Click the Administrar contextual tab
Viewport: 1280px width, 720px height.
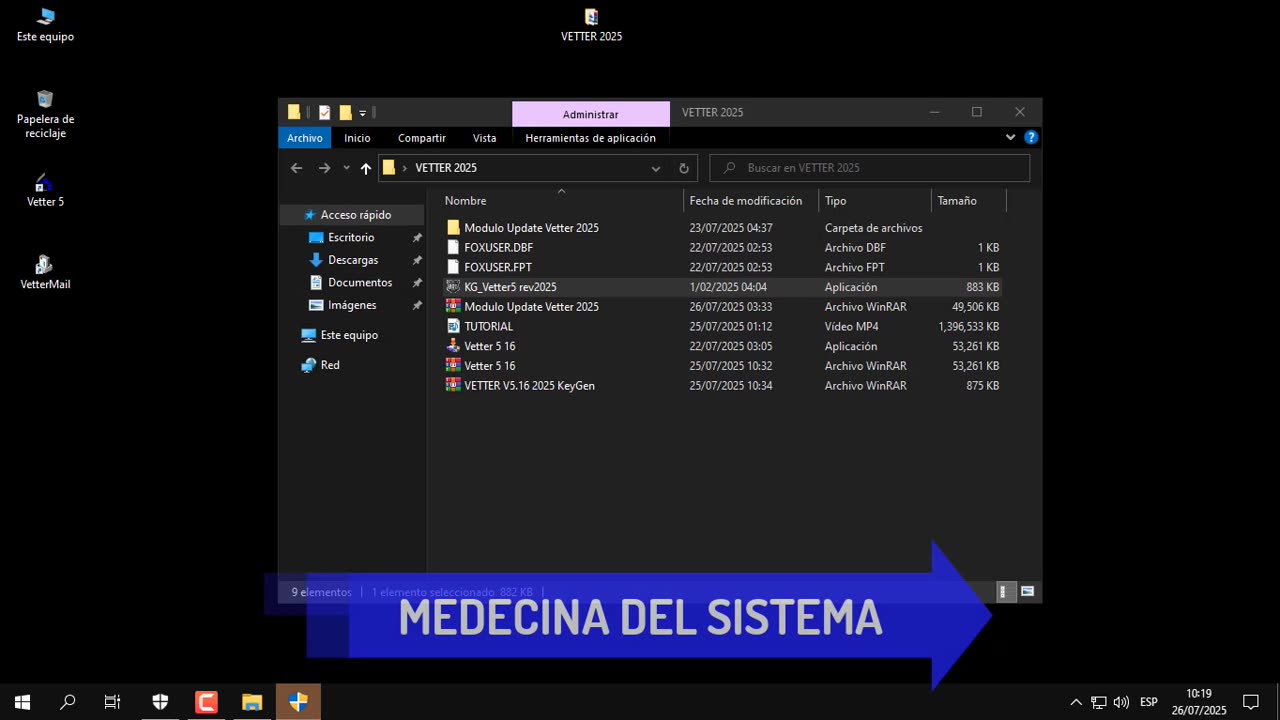(x=590, y=114)
